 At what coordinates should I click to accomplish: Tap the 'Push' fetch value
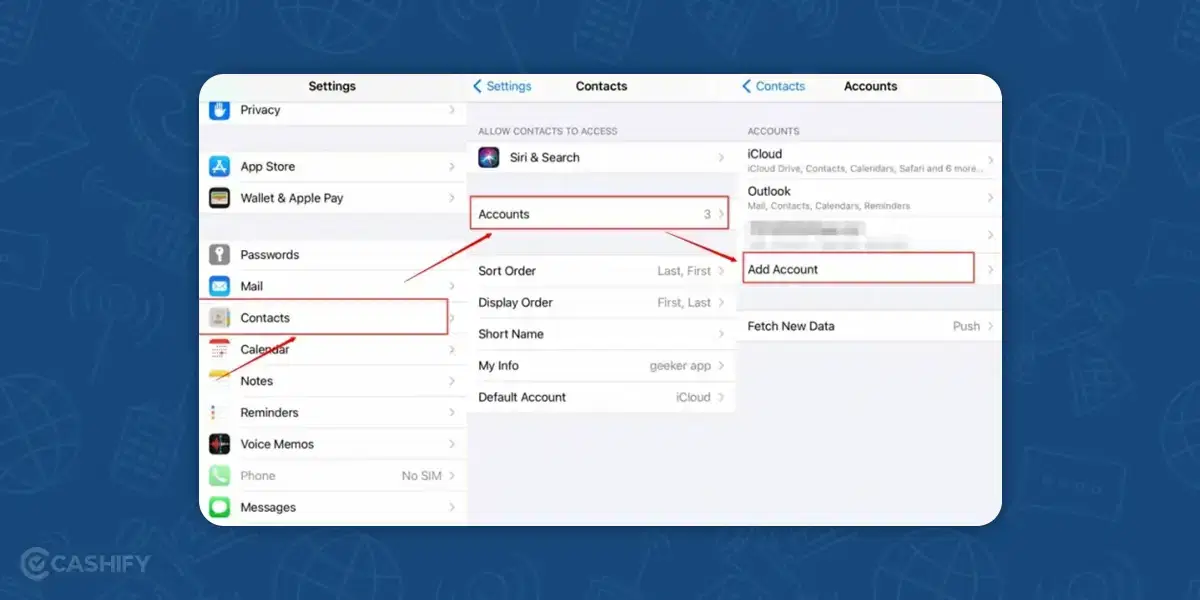tap(966, 326)
